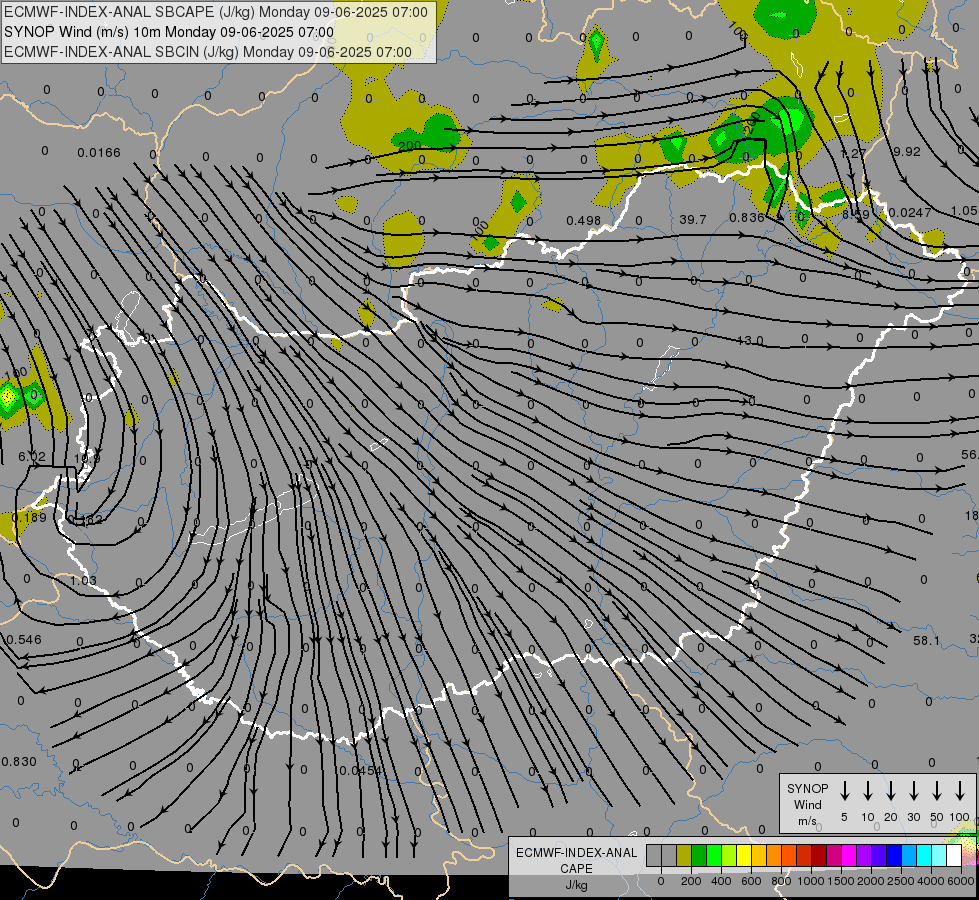Click the wind legend arrow labeled 50
The width and height of the screenshot is (979, 900).
coord(937,791)
